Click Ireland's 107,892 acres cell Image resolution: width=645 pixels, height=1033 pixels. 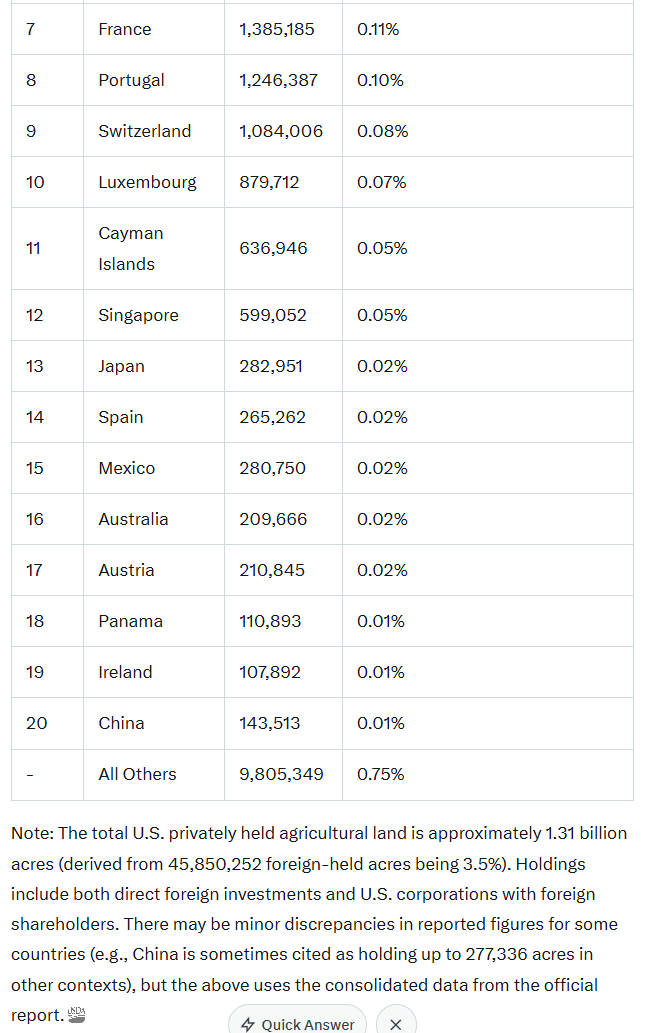pos(270,672)
